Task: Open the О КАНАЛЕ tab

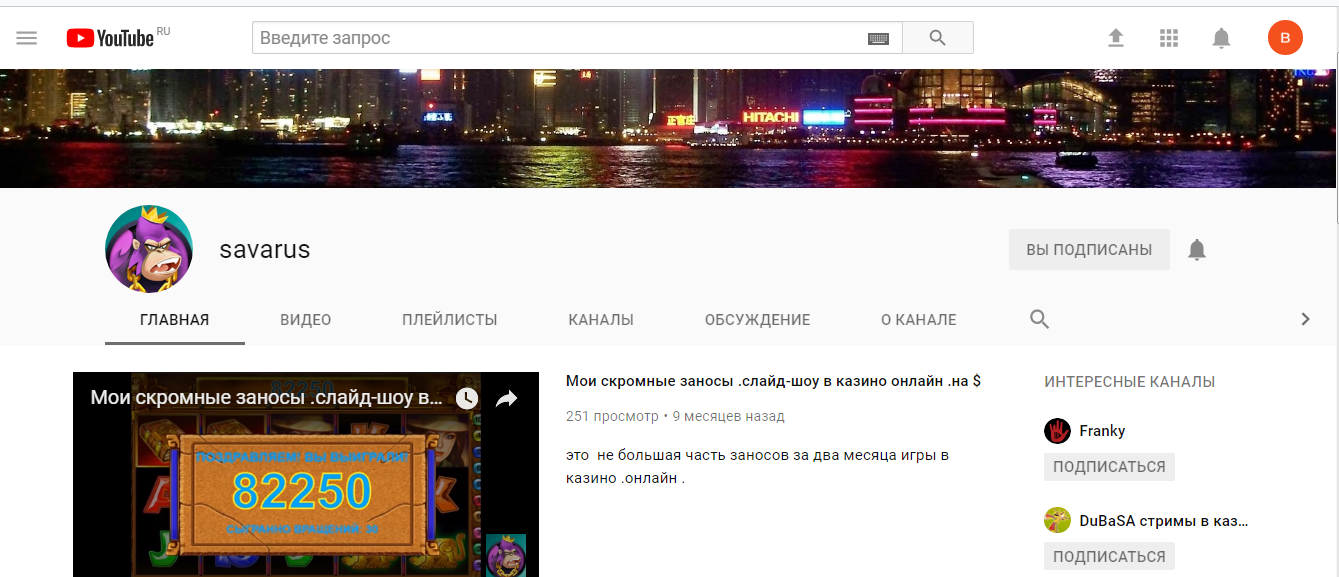Action: 919,320
